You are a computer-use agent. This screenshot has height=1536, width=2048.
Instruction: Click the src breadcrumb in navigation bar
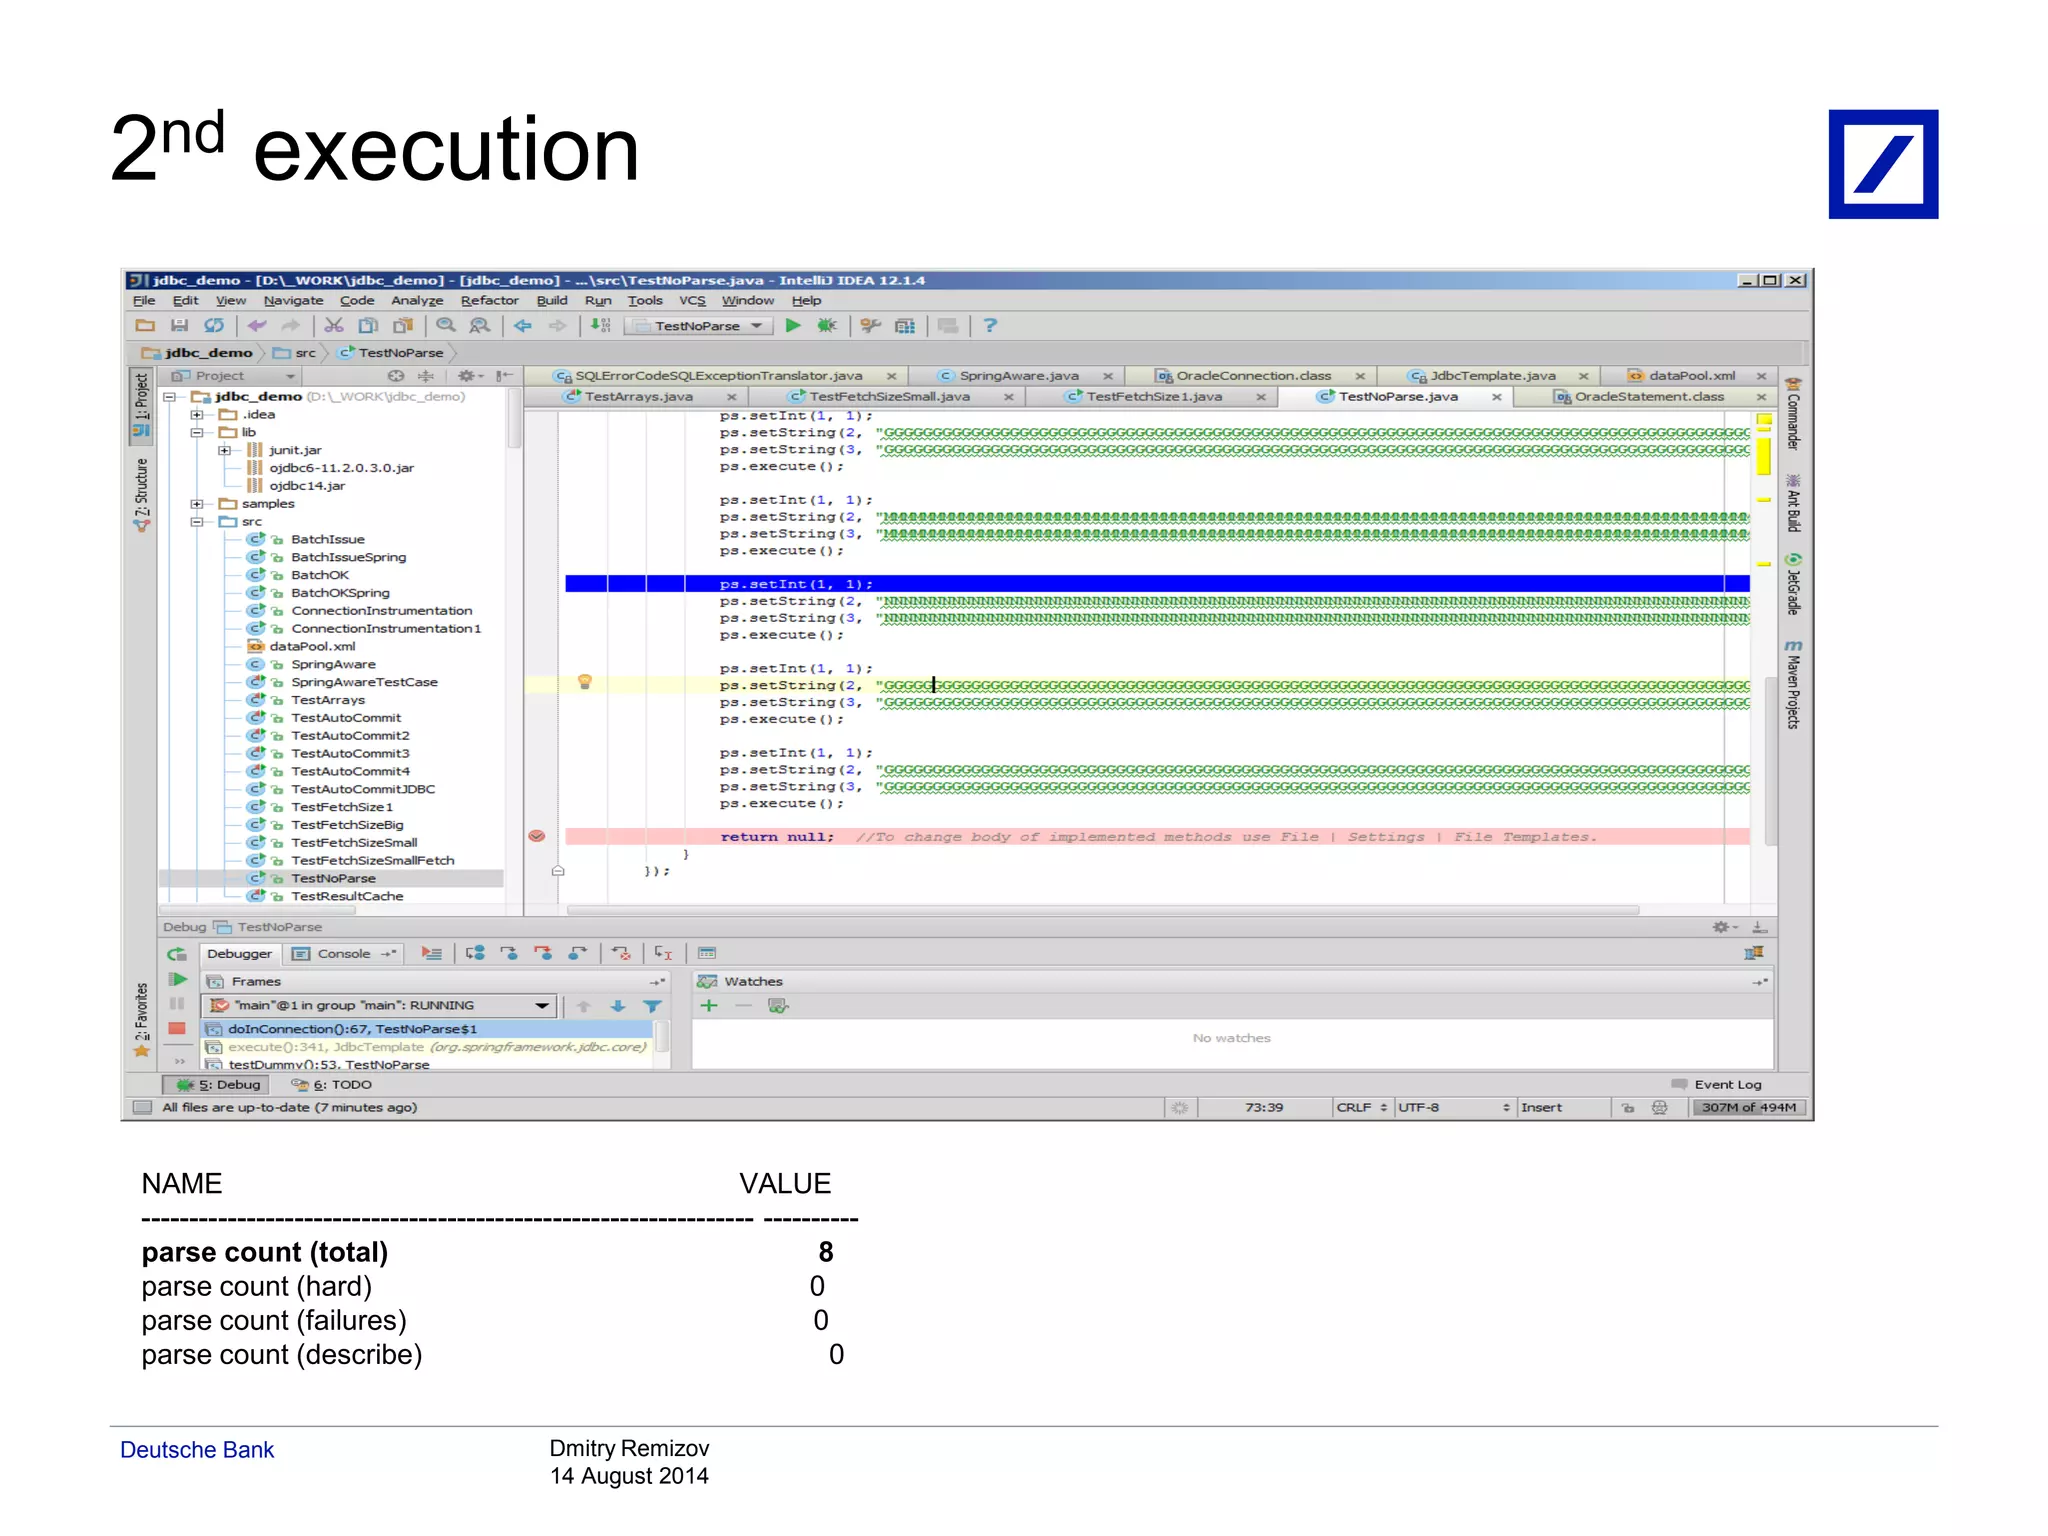[x=297, y=353]
